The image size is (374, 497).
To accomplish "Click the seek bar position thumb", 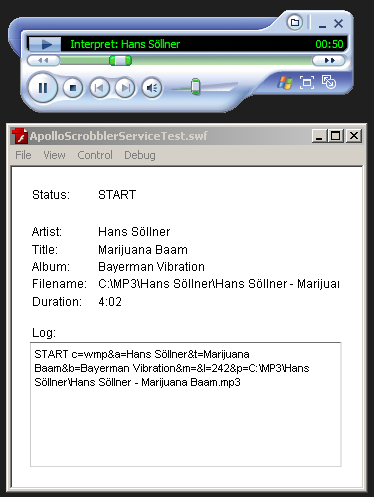I will (x=120, y=60).
